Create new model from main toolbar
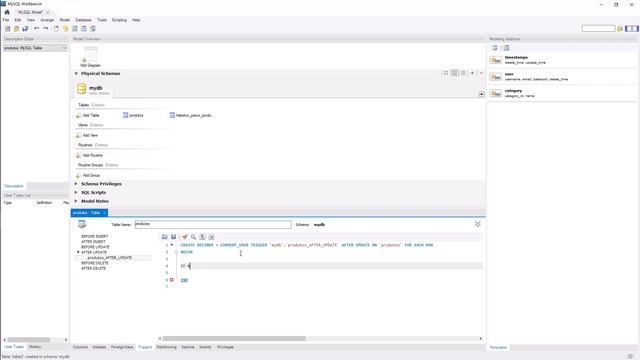The image size is (640, 360). (x=8, y=29)
